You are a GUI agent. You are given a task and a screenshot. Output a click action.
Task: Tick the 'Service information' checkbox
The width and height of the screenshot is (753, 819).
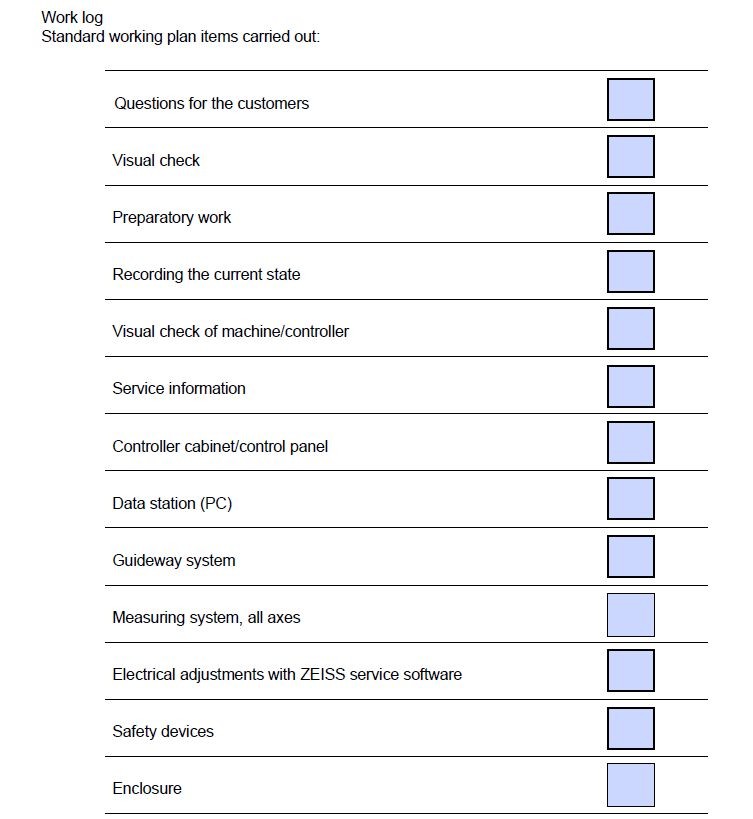630,386
